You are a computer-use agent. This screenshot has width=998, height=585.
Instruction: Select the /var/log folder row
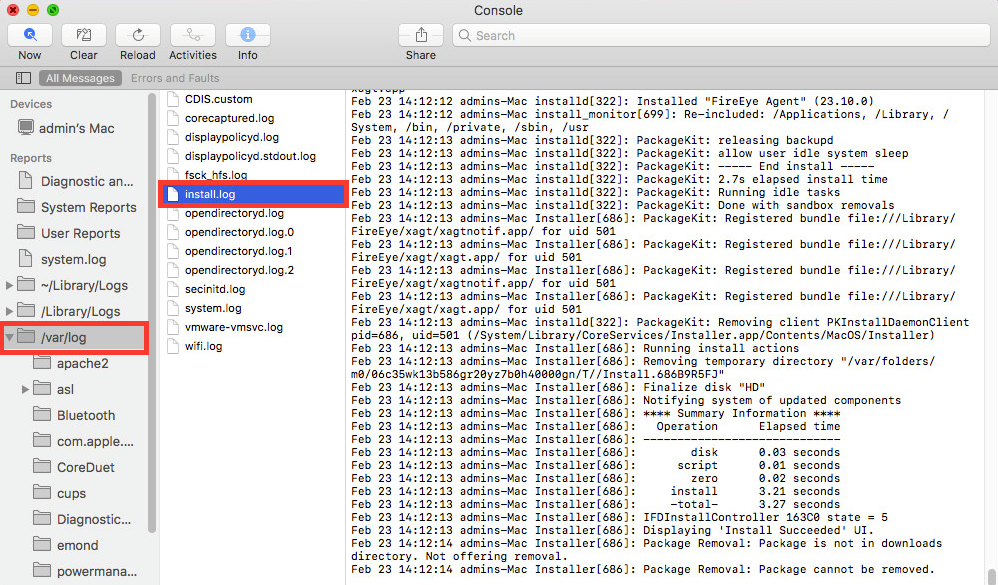(x=74, y=337)
